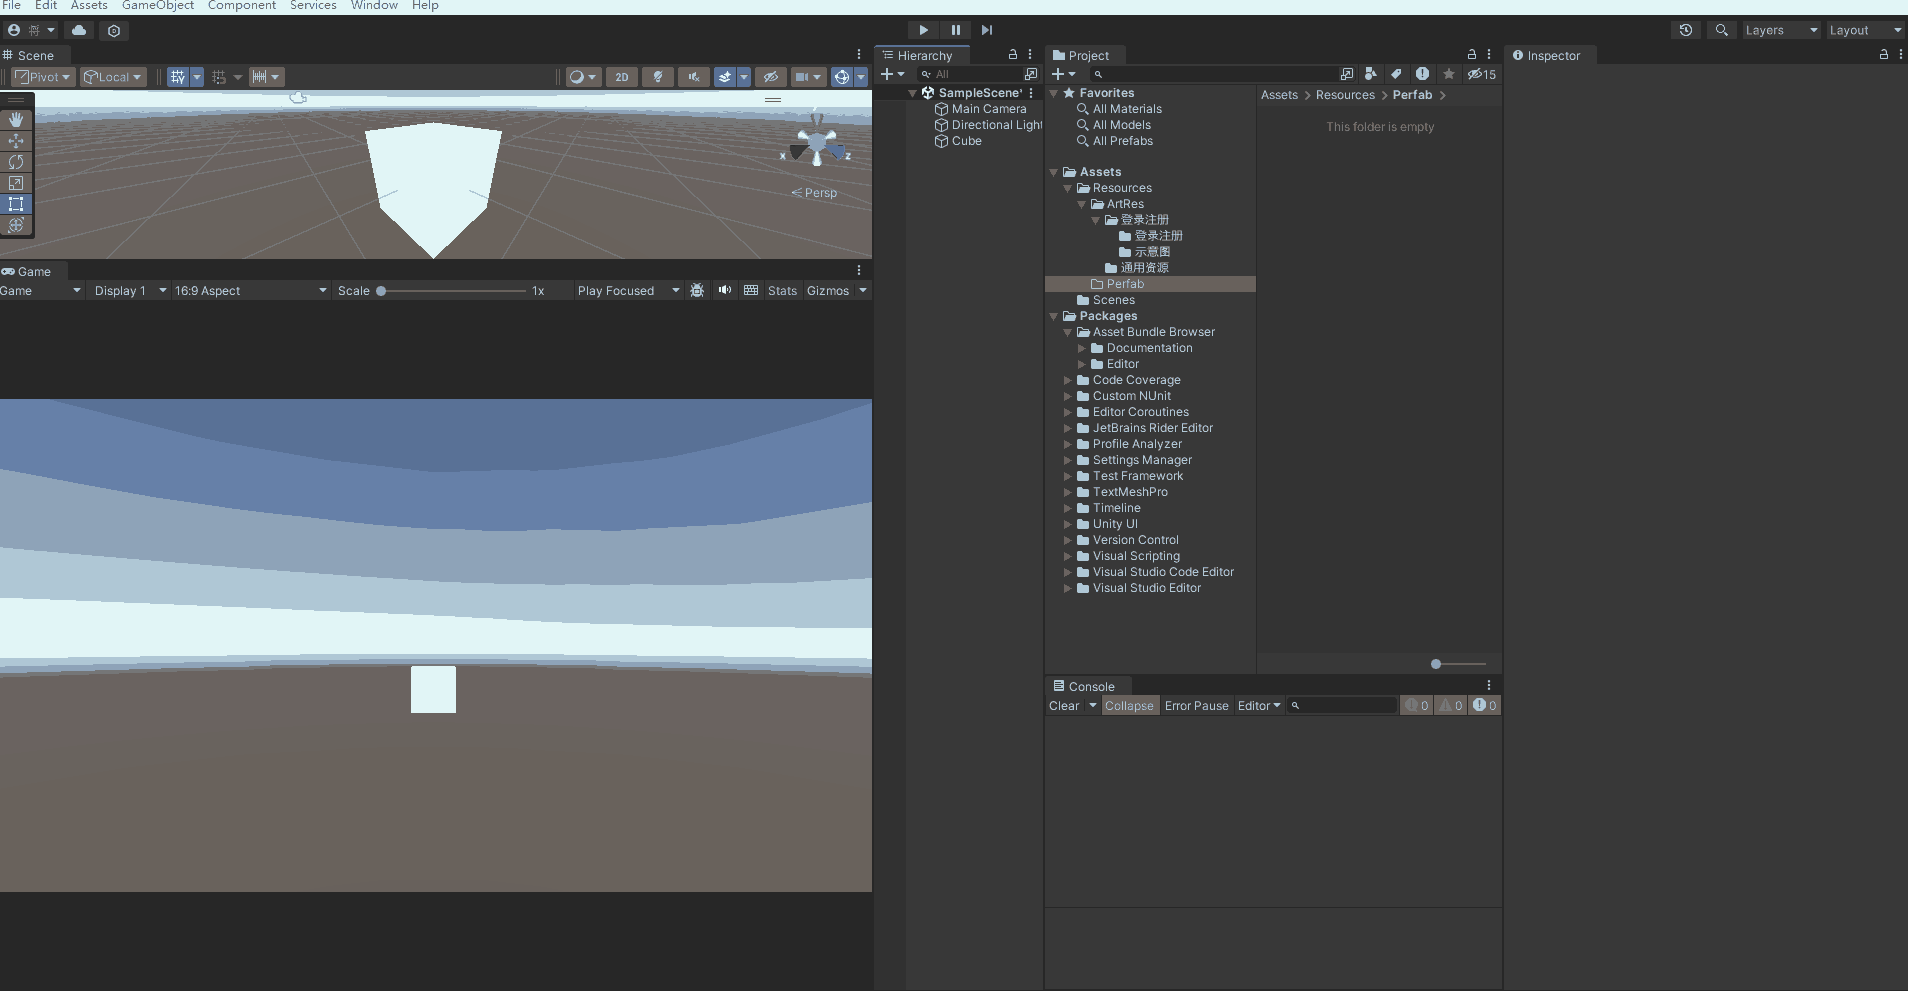Clear the Console log
The width and height of the screenshot is (1908, 991).
1064,705
